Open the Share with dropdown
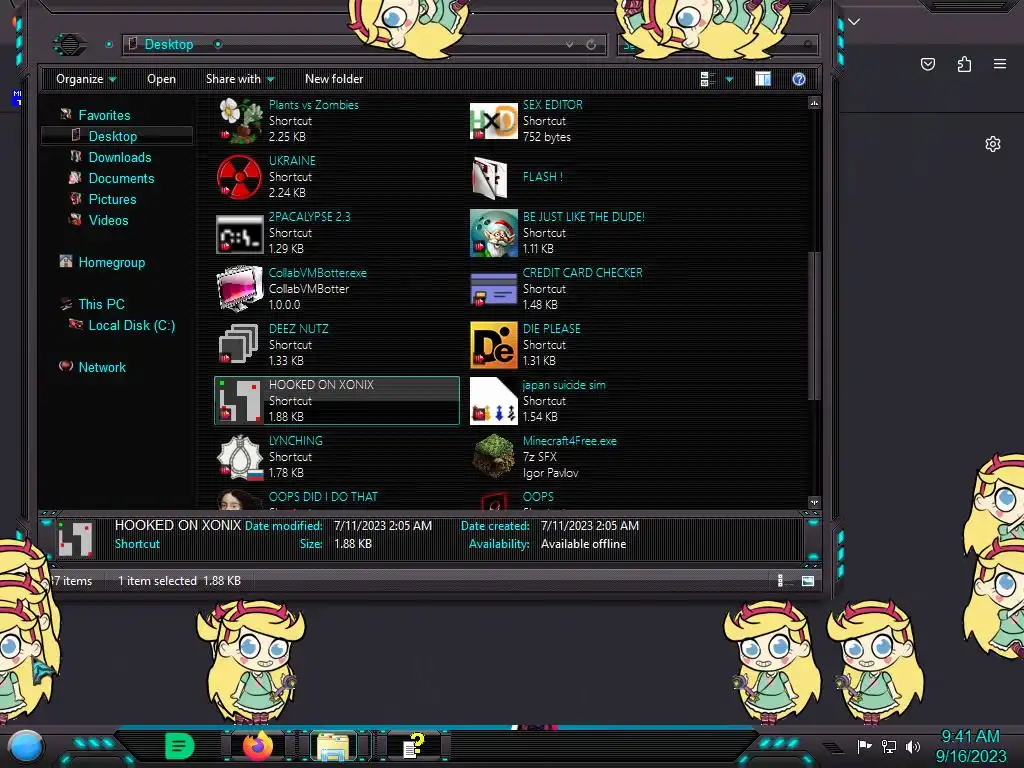 tap(240, 79)
